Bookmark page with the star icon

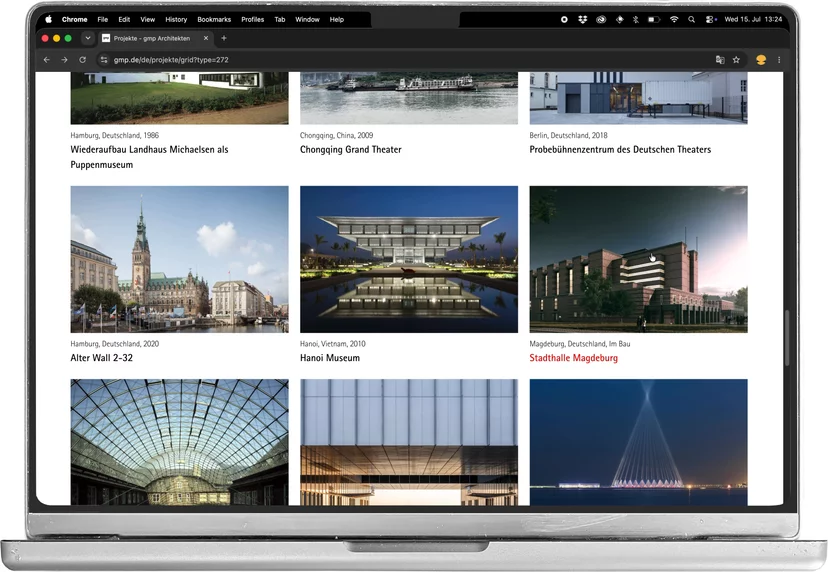(736, 60)
